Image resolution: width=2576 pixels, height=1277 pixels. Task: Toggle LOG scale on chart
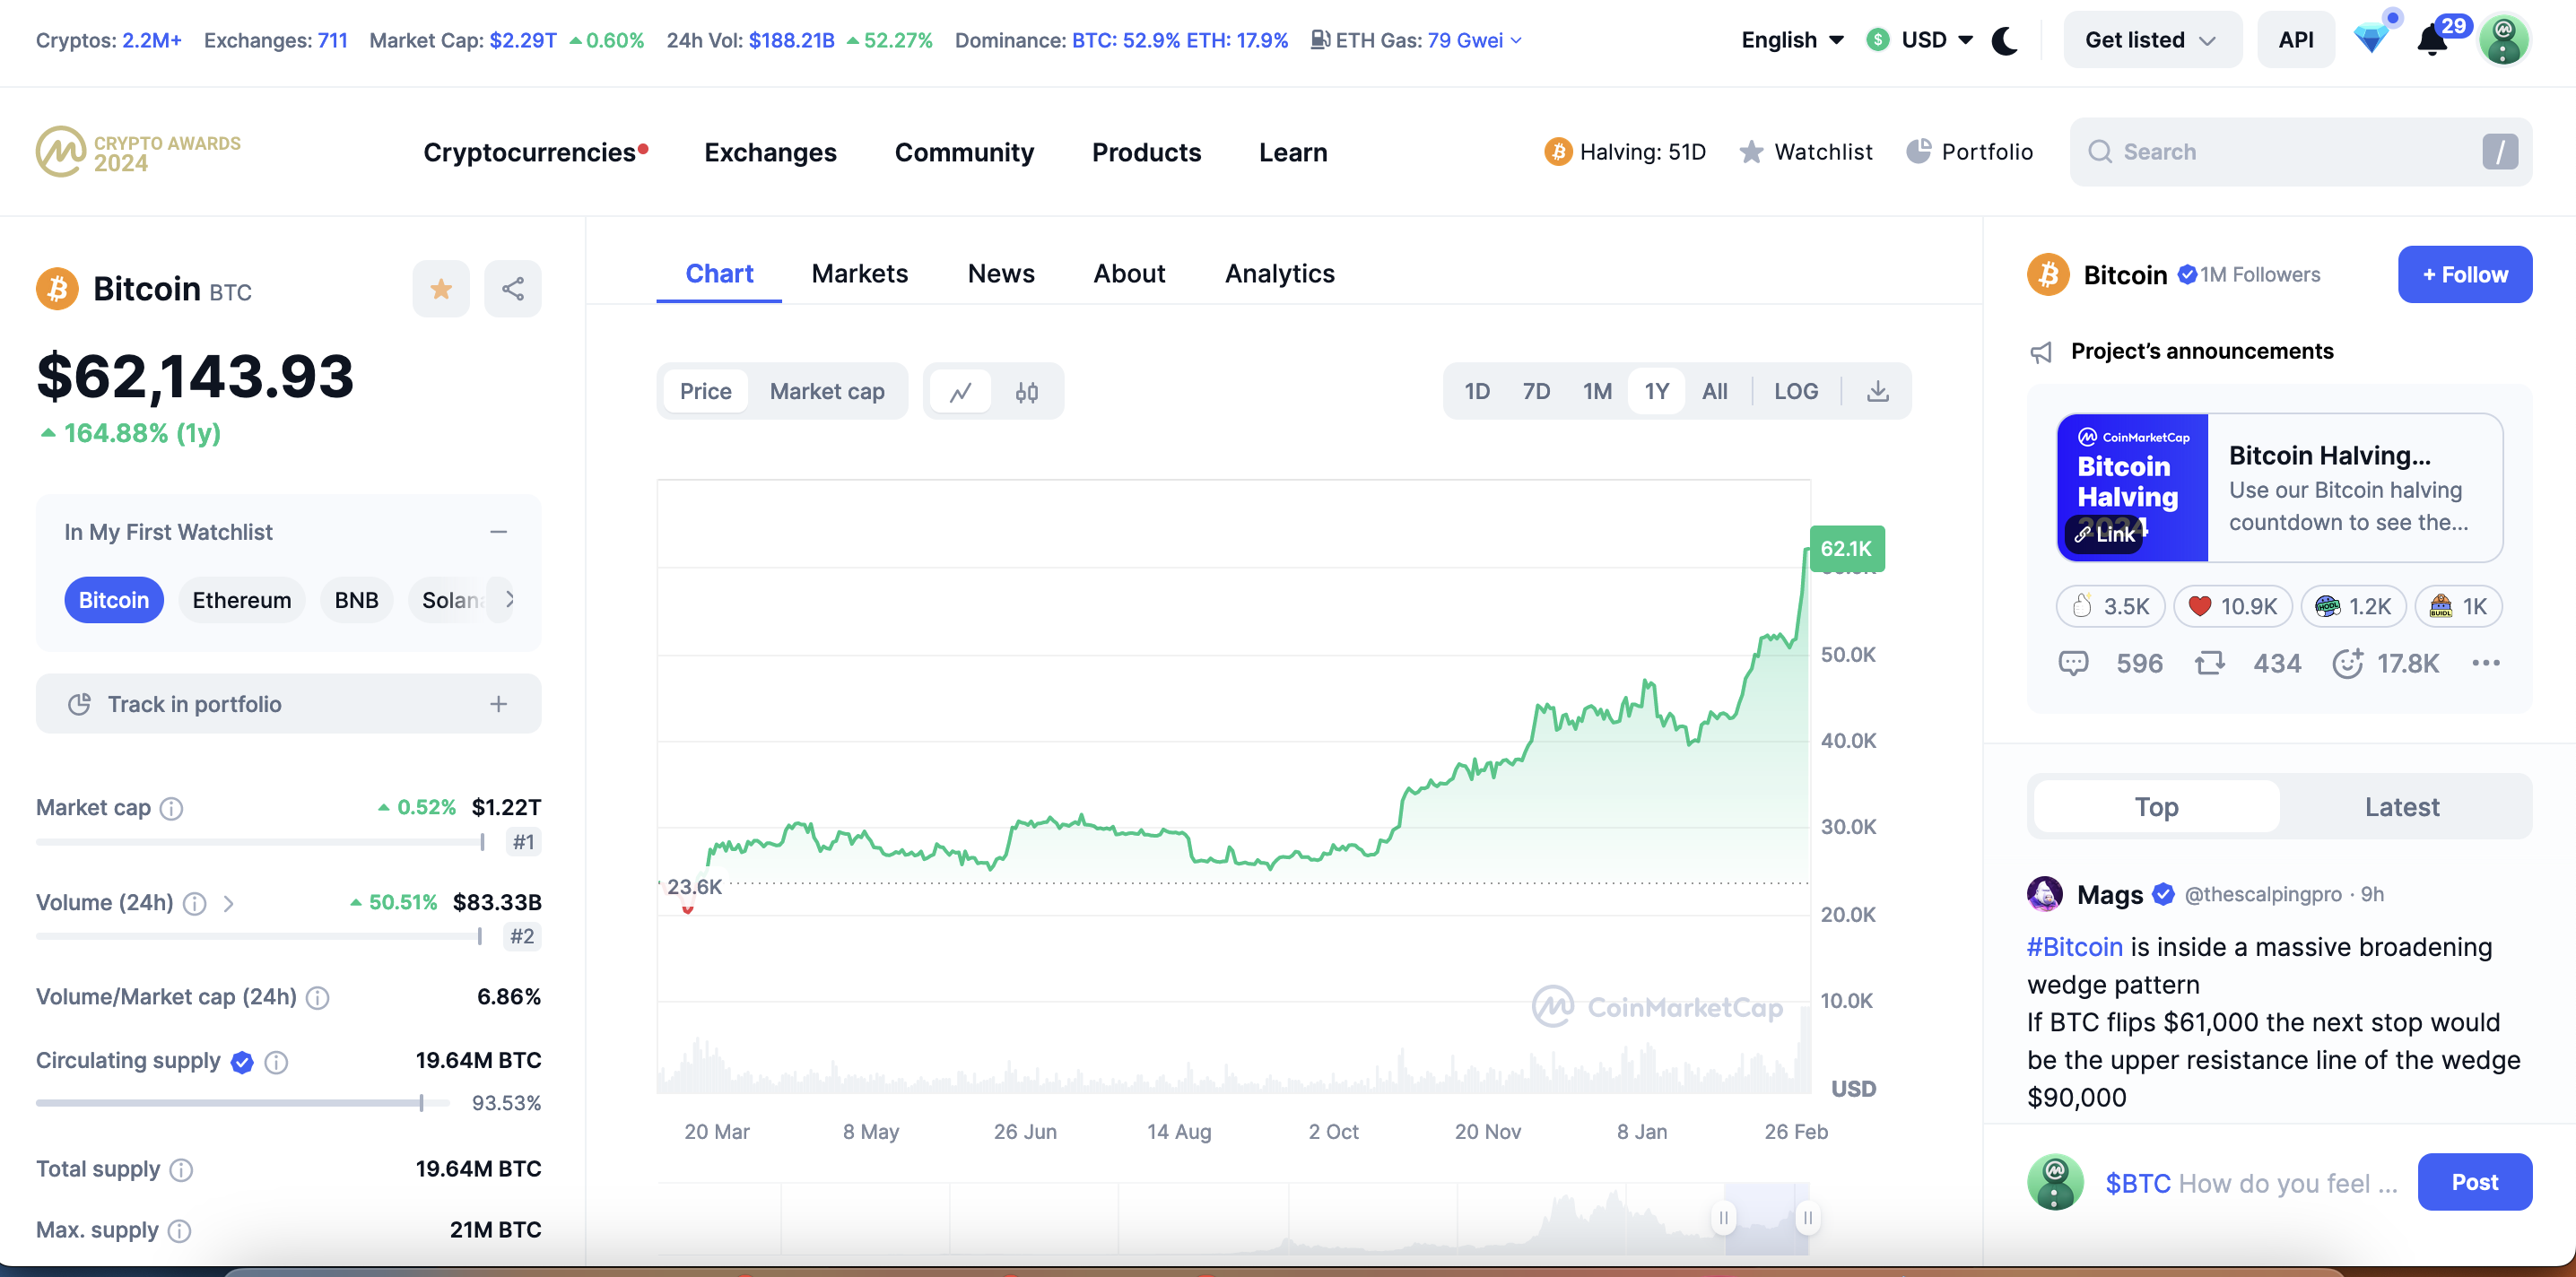[x=1796, y=391]
